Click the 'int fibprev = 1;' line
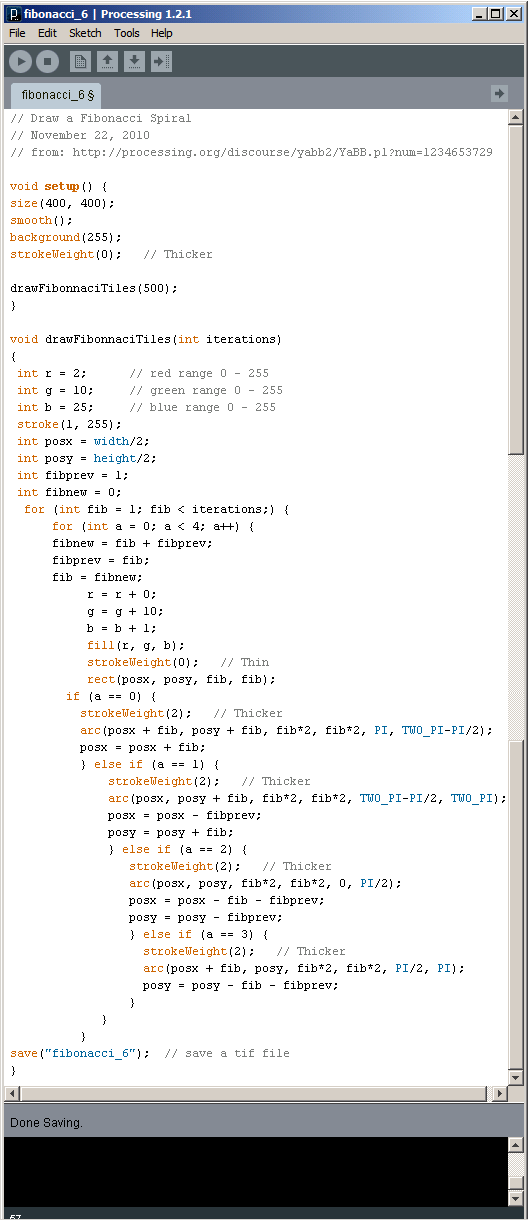This screenshot has width=528, height=1220. point(73,475)
